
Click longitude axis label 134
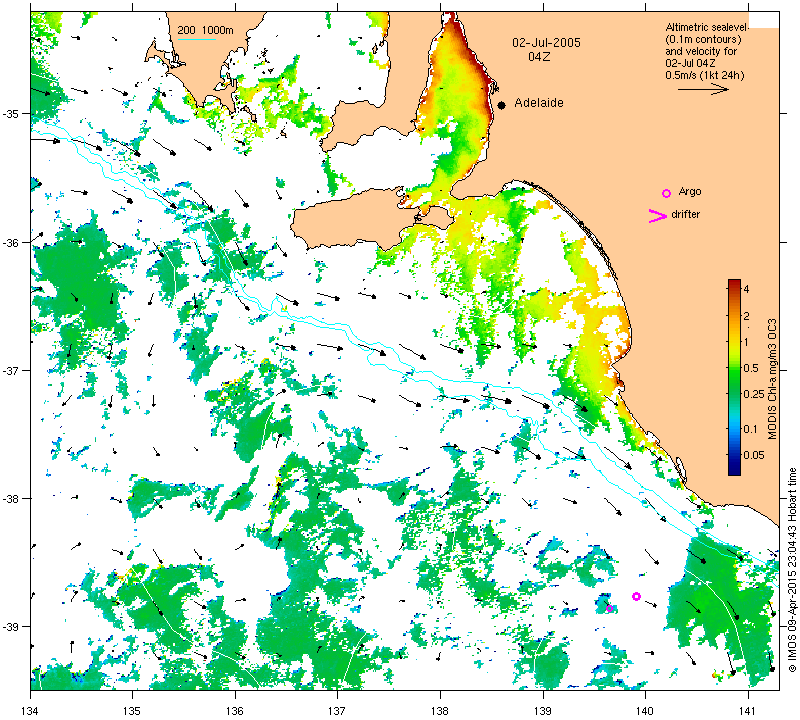(30, 710)
